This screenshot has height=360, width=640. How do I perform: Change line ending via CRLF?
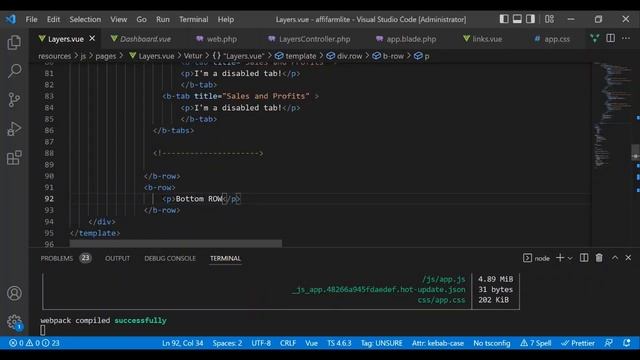point(288,343)
